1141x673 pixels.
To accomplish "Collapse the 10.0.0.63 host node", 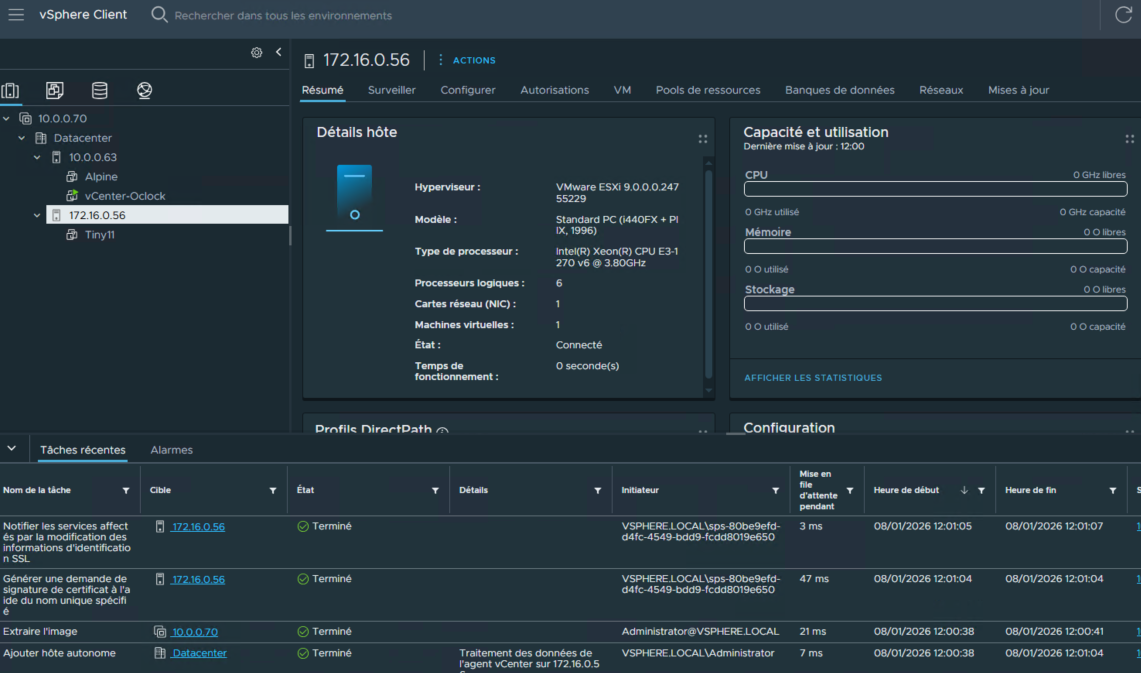I will point(37,157).
